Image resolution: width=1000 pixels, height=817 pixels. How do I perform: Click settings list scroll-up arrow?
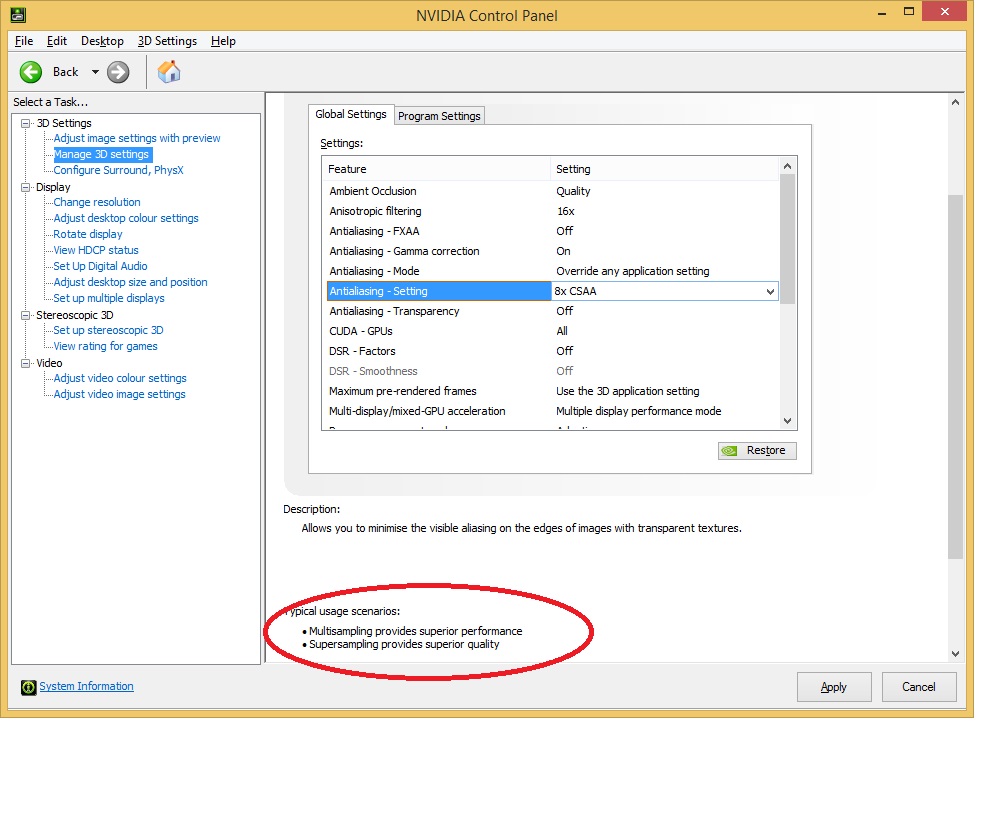788,166
